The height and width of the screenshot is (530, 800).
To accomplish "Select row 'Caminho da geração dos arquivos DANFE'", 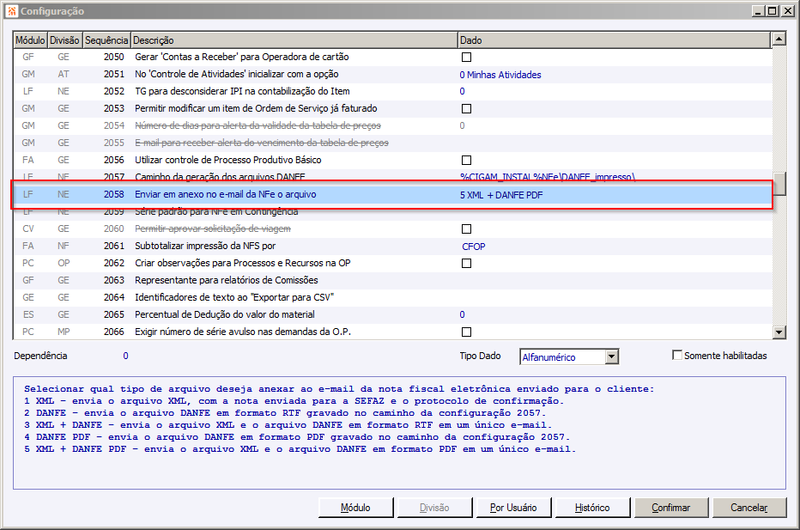I will point(392,176).
